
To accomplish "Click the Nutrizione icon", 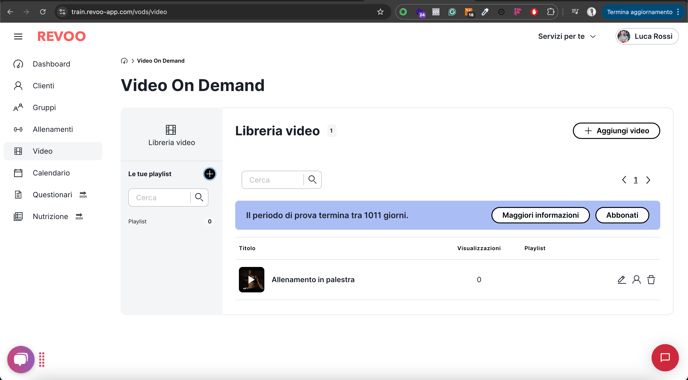I will pyautogui.click(x=18, y=216).
